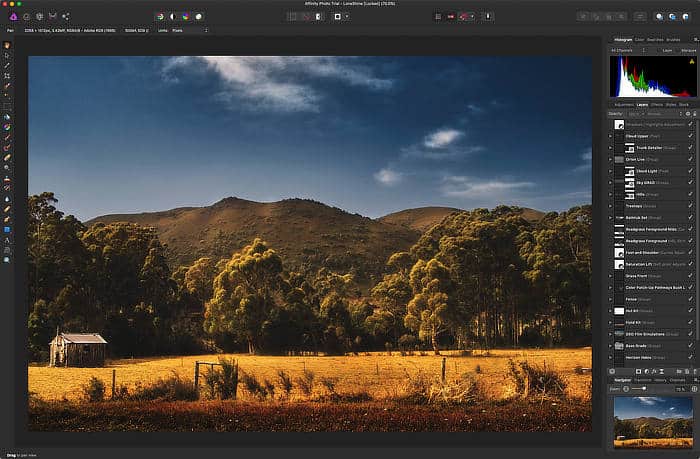Click the layer Opacity field
Screen dimensions: 700x459
[634, 114]
